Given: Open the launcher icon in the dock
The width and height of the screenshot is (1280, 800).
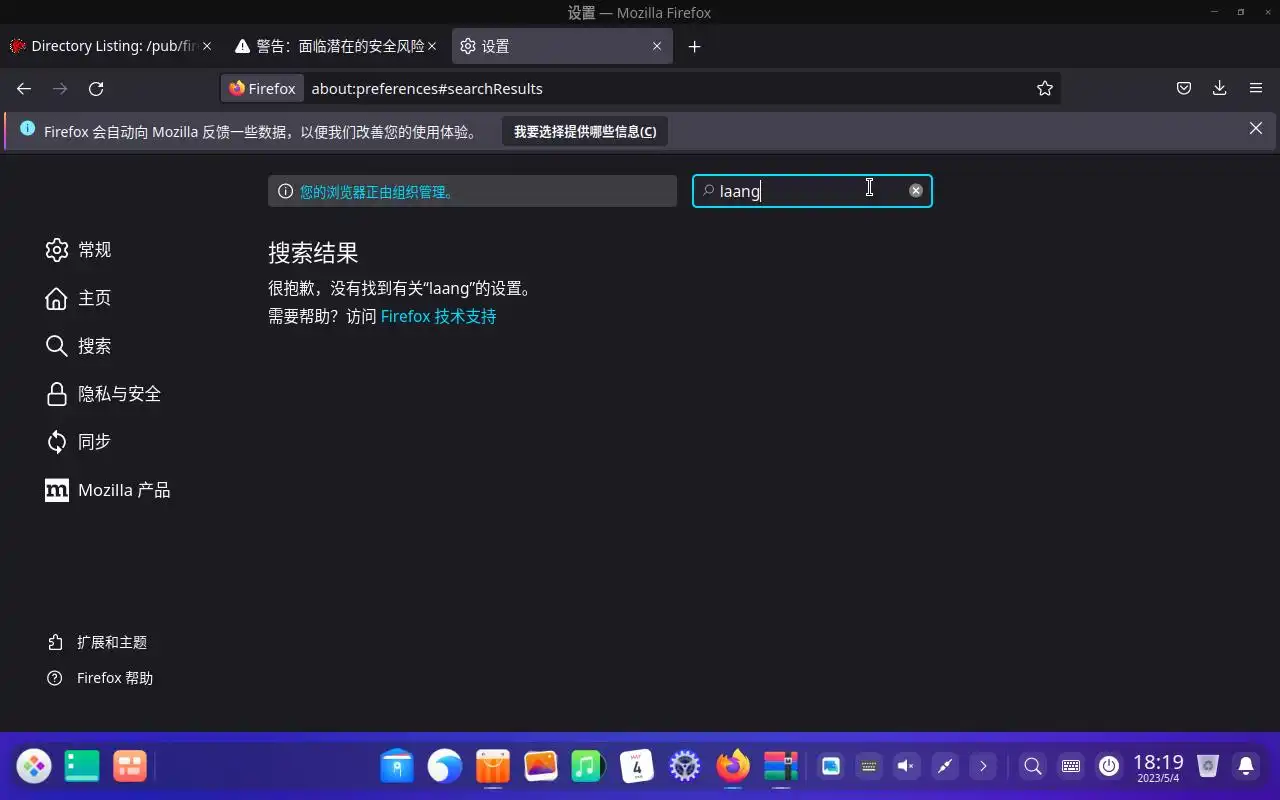Looking at the screenshot, I should coord(34,766).
